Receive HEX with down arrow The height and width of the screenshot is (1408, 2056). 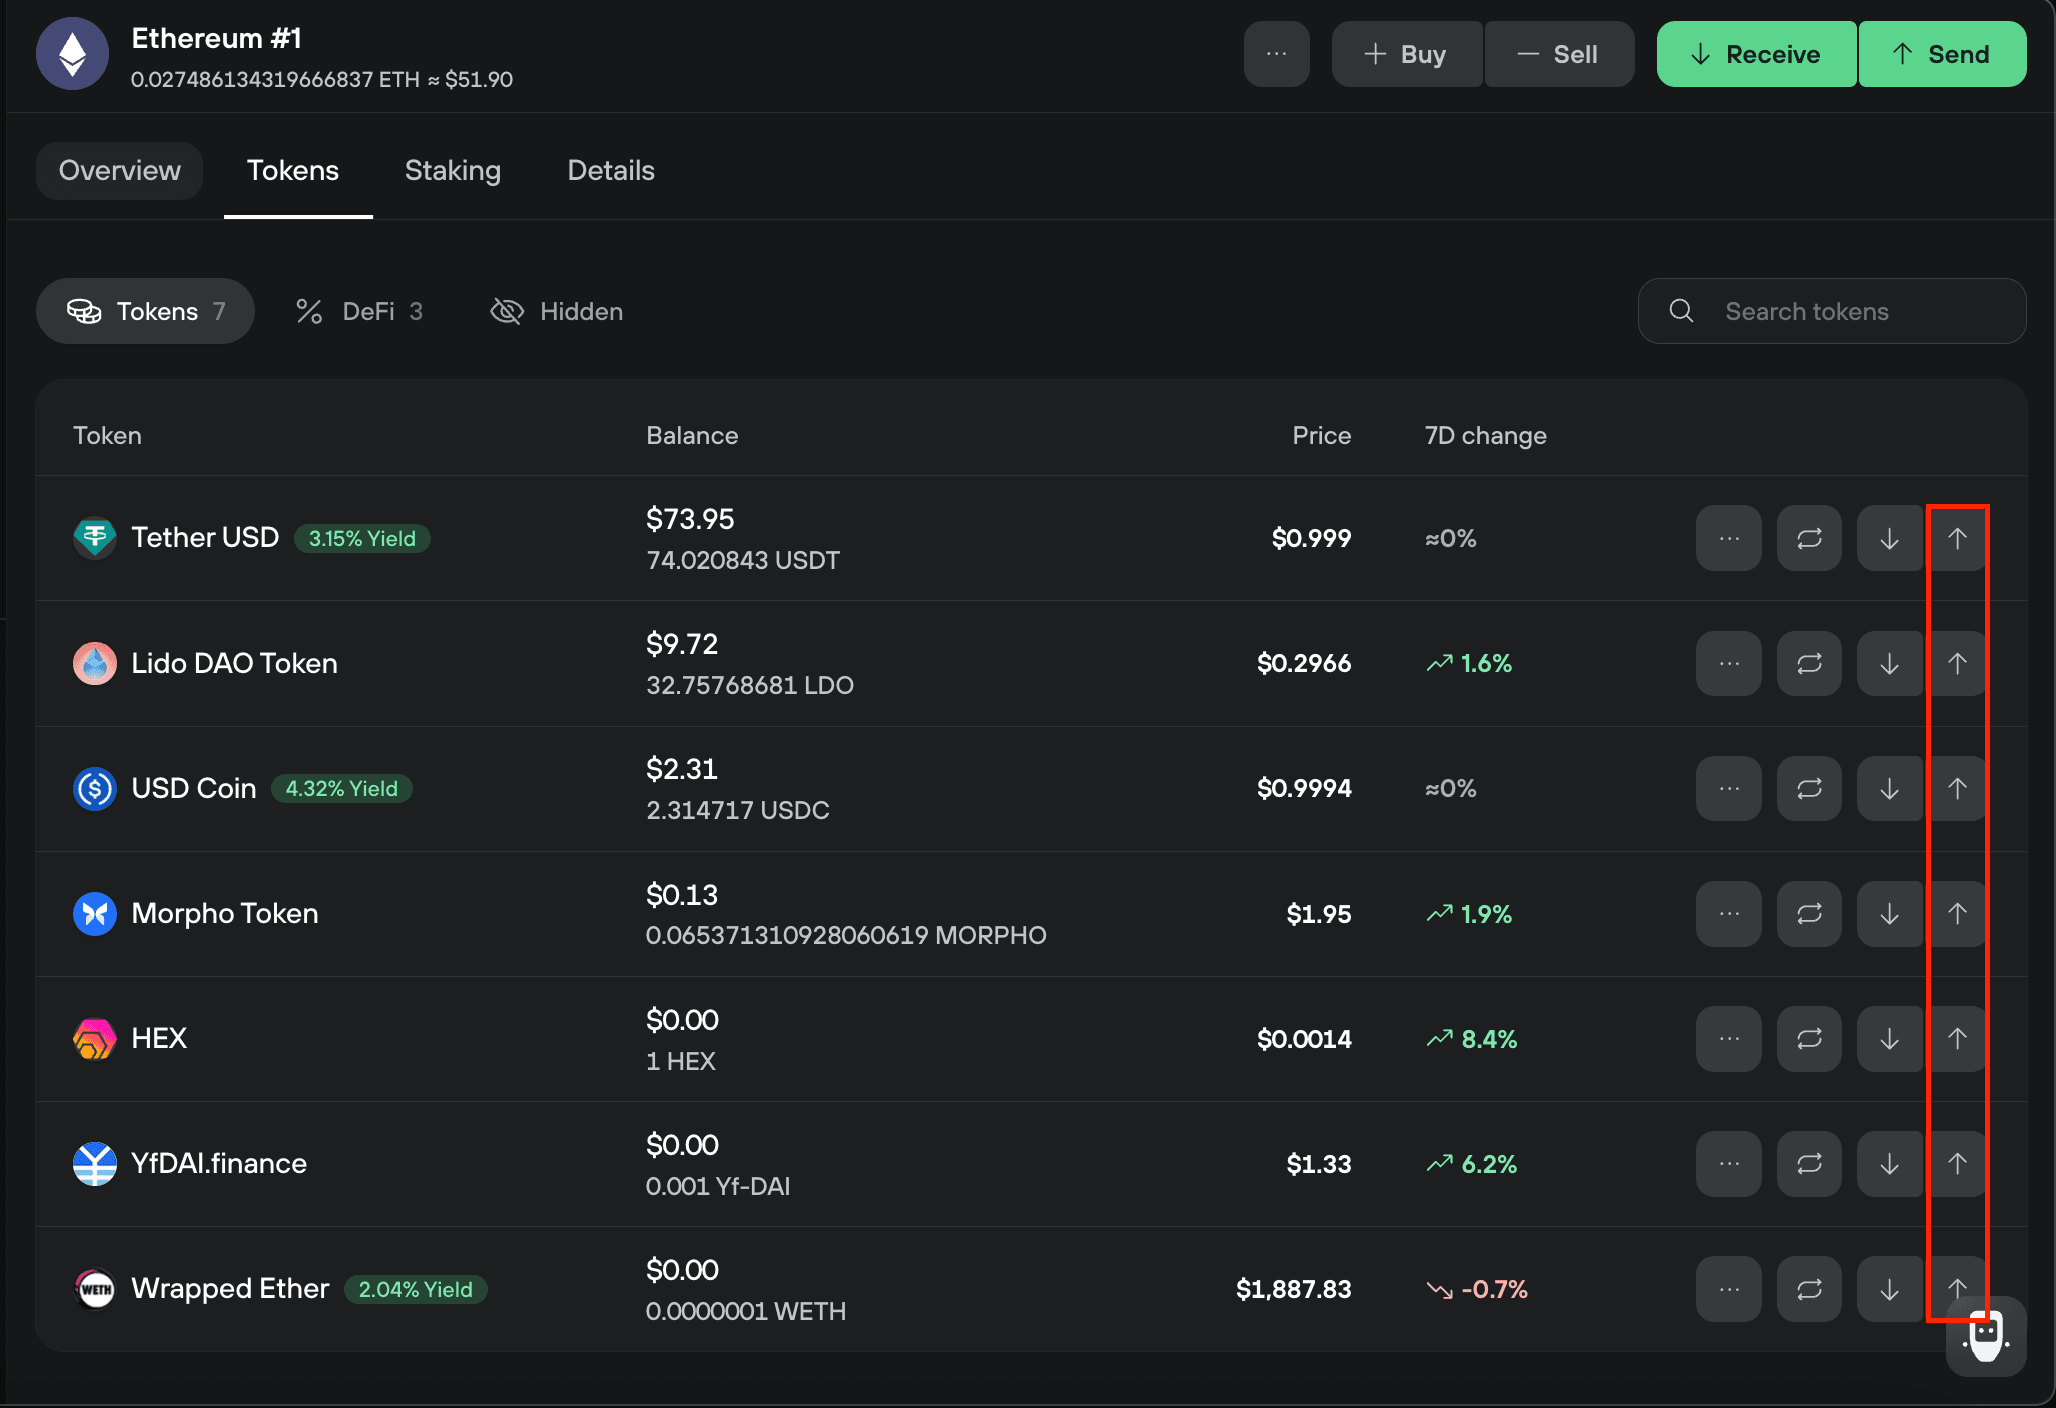tap(1889, 1038)
